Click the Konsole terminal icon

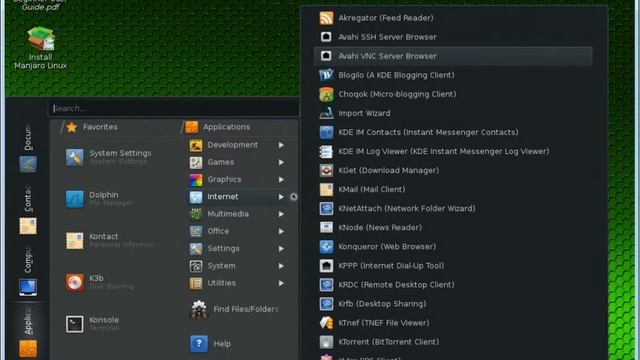click(x=75, y=324)
